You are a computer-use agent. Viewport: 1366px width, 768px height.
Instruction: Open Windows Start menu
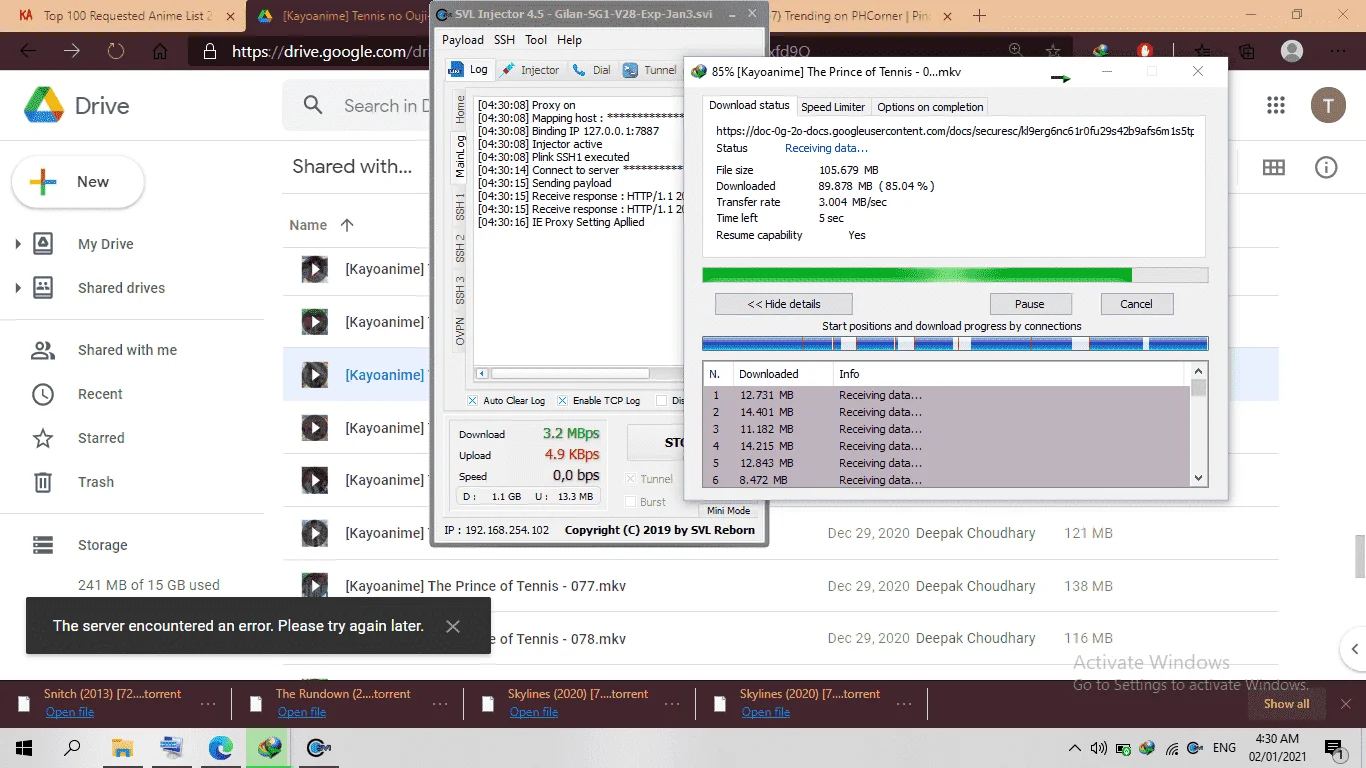(24, 748)
